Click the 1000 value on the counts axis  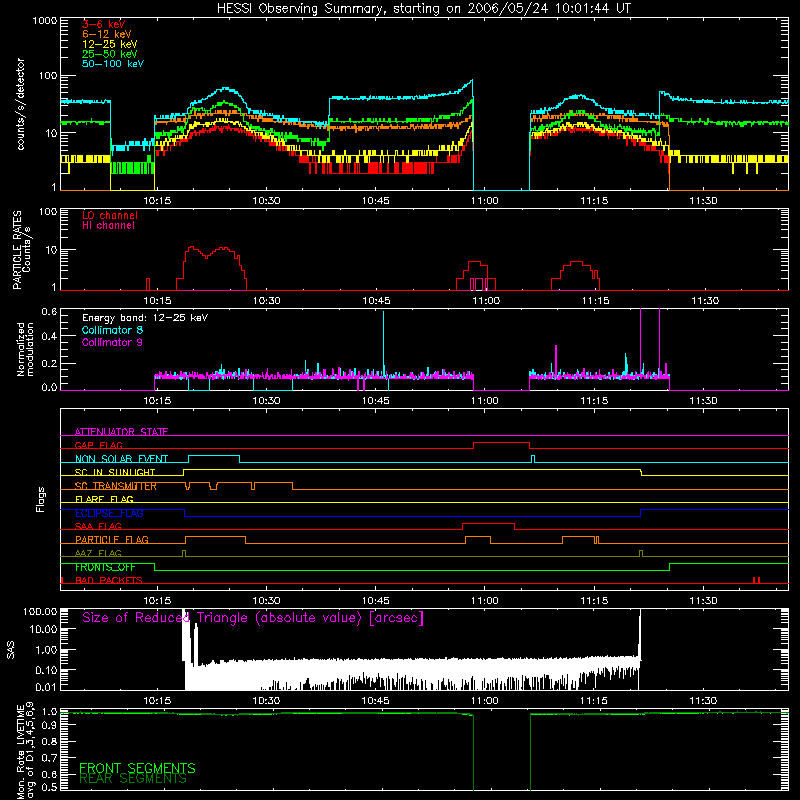[x=45, y=21]
